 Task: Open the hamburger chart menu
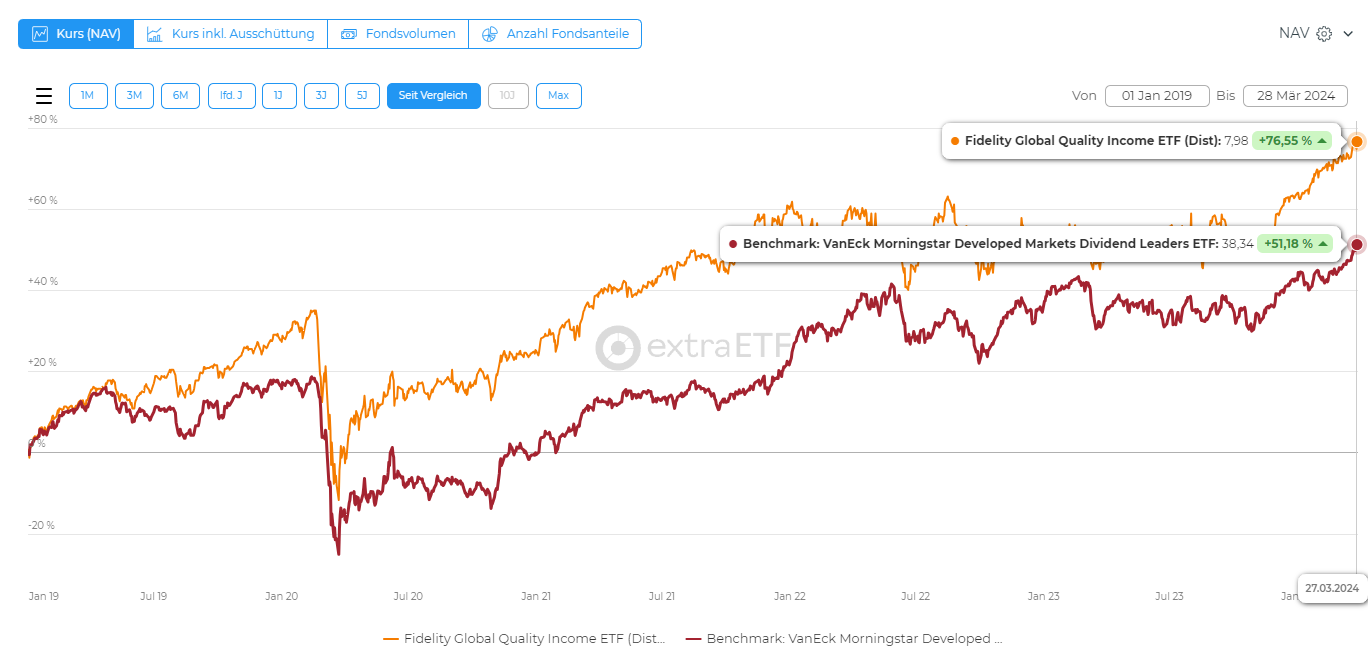[x=44, y=96]
